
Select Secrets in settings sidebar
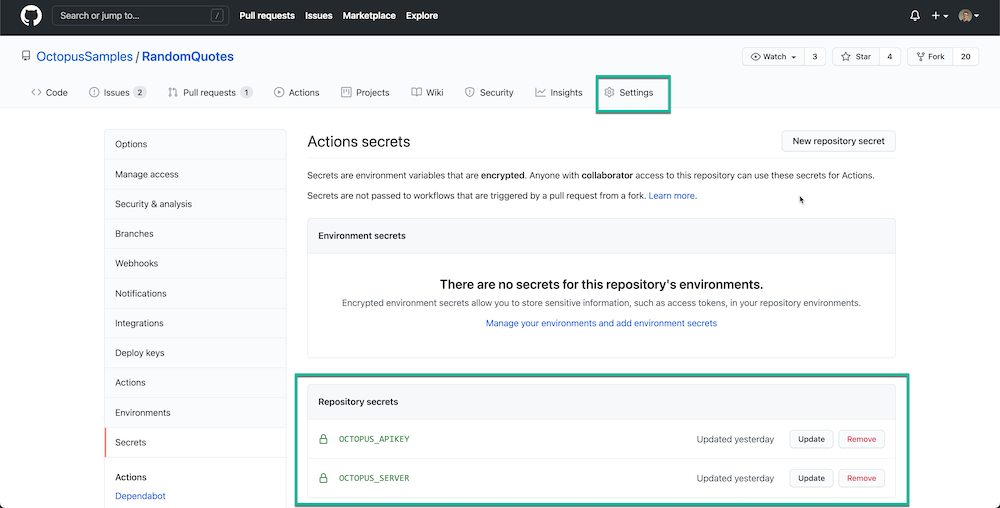pos(195,442)
